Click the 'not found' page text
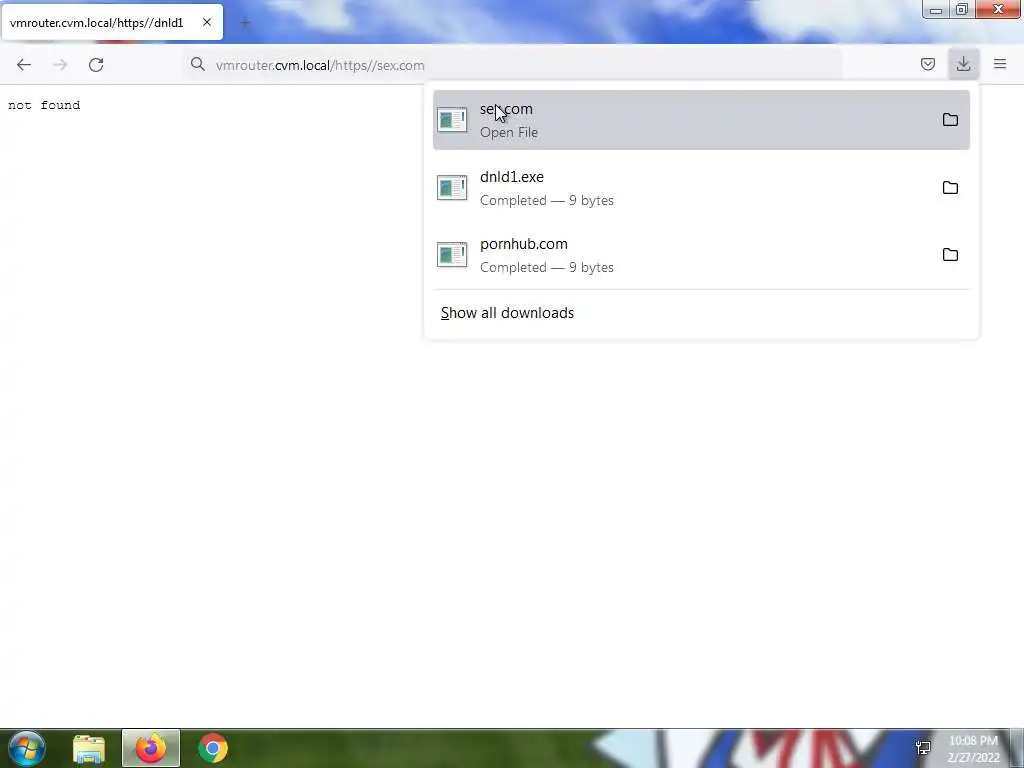The width and height of the screenshot is (1024, 768). (x=44, y=105)
